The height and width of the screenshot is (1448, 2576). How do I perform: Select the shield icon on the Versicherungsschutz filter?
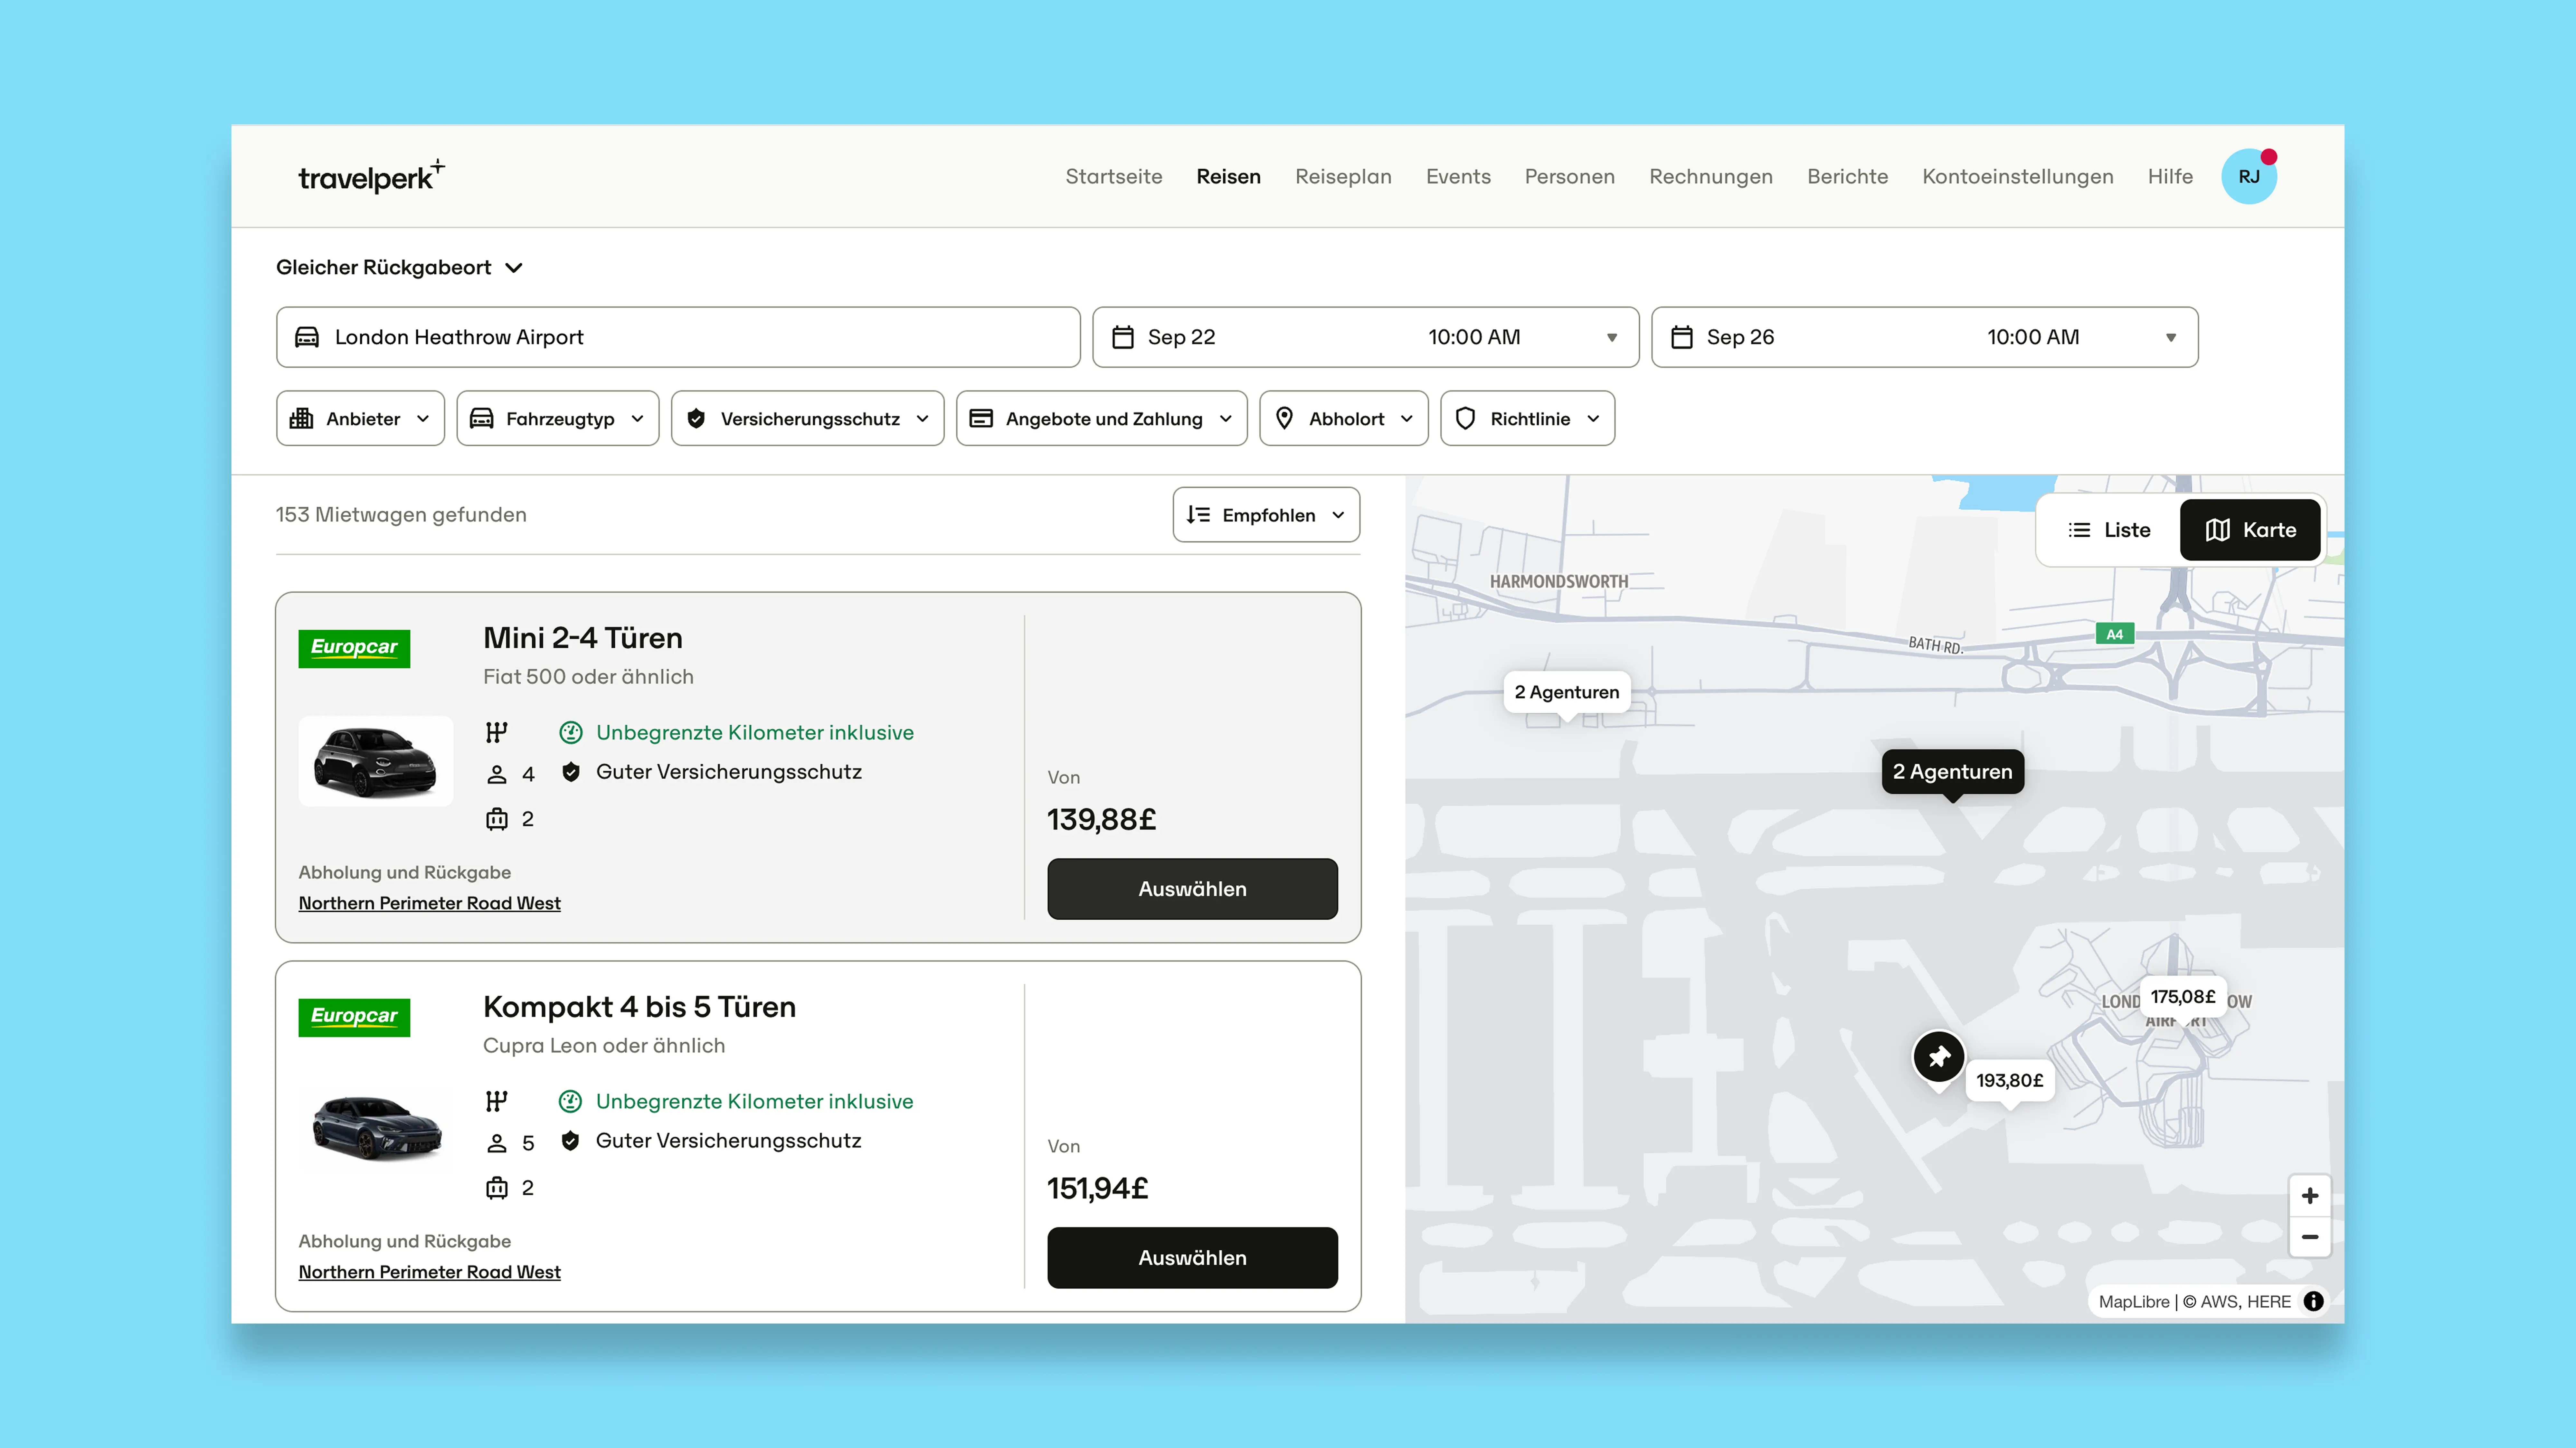(x=696, y=418)
